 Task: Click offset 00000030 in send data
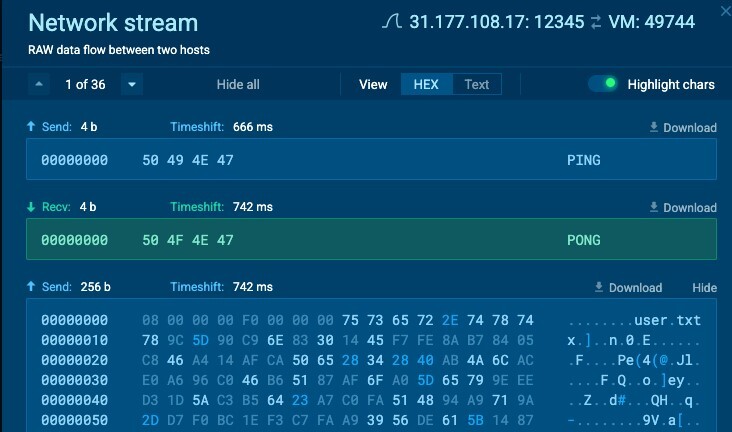pos(74,380)
